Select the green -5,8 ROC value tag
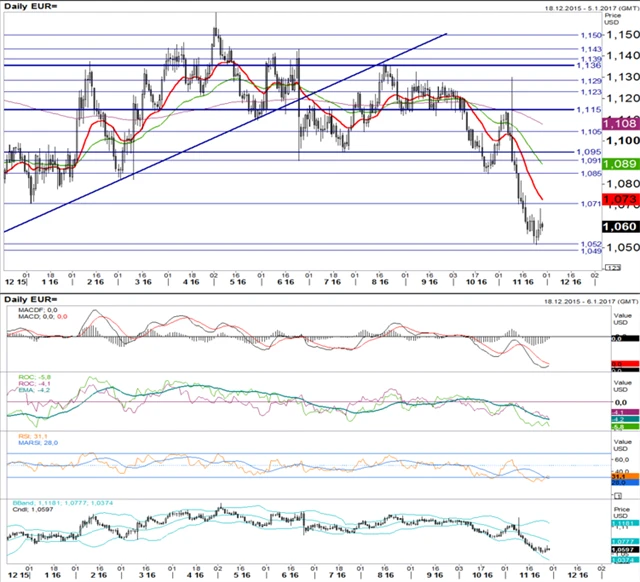Screen dimensions: 640x582 point(625,427)
